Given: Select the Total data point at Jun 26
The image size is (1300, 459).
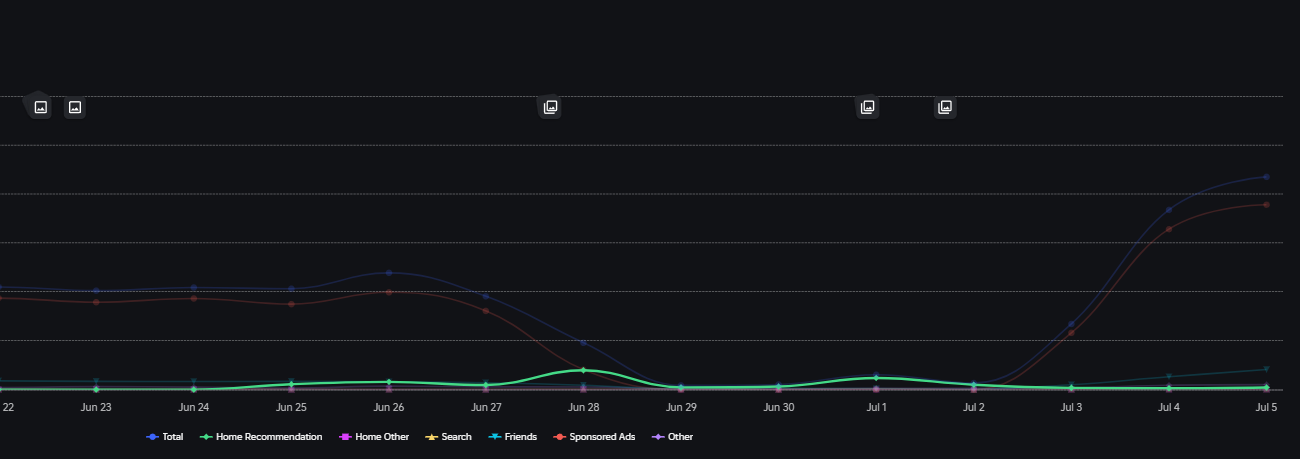Looking at the screenshot, I should coord(389,272).
